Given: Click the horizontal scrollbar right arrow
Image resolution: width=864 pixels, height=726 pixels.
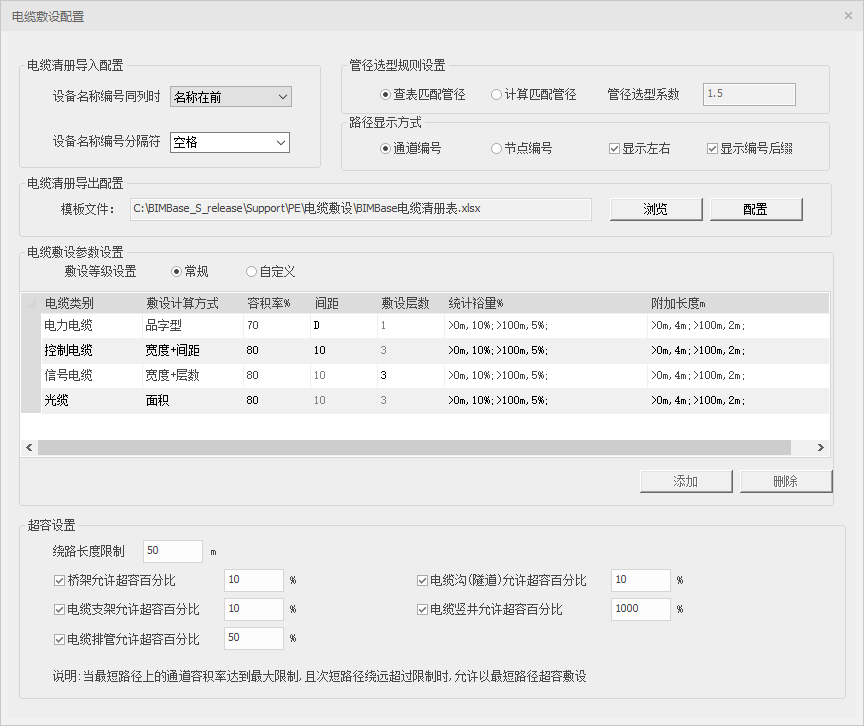Looking at the screenshot, I should click(x=820, y=448).
